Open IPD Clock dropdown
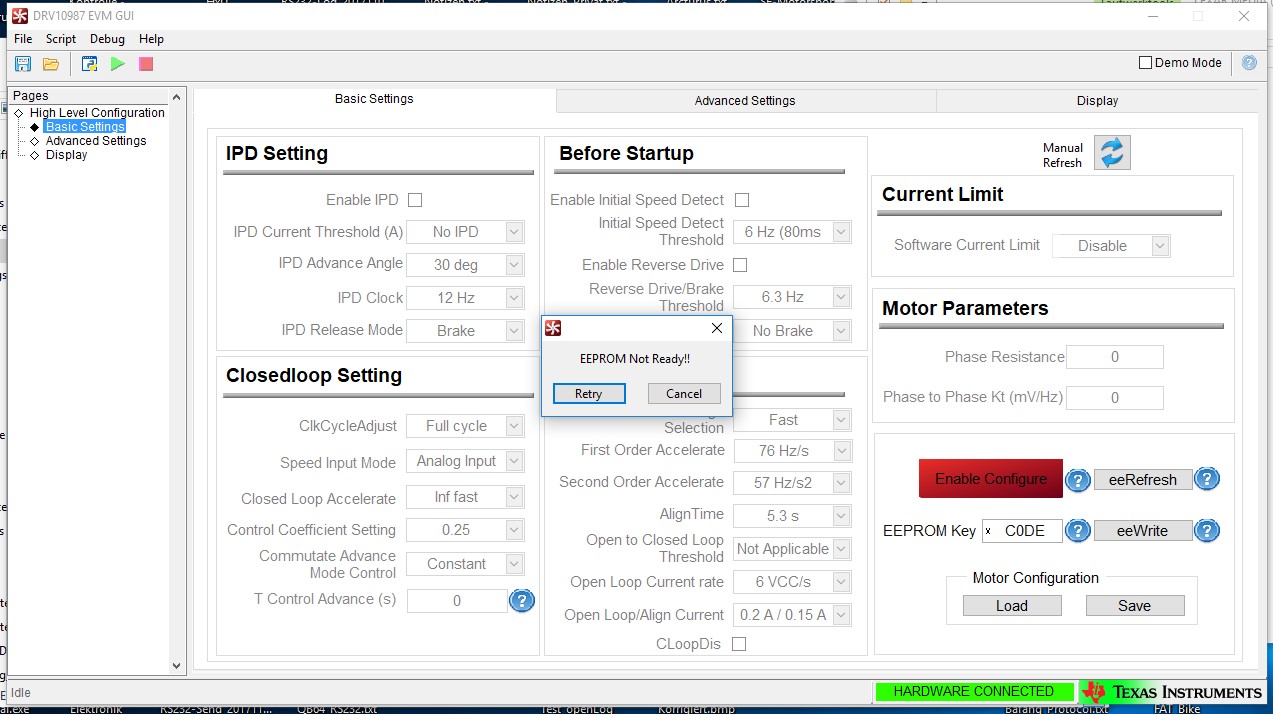1273x714 pixels. click(x=465, y=298)
